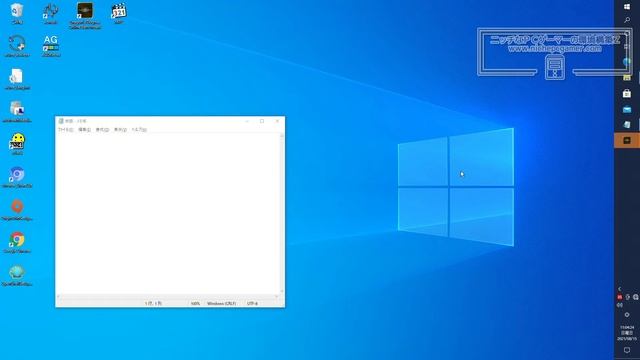Select the installer package desktop icon
640x360 pixels.
pyautogui.click(x=17, y=111)
